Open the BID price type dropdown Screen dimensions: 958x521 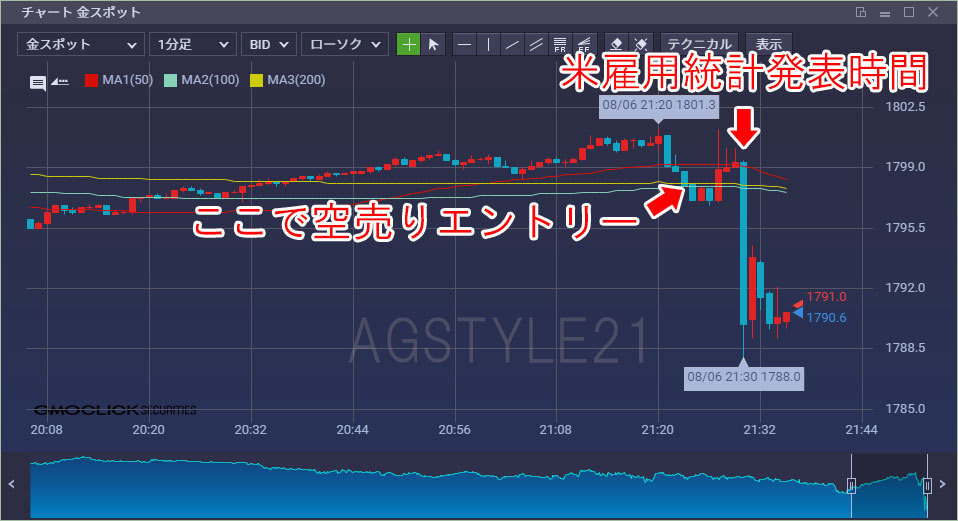pyautogui.click(x=269, y=44)
